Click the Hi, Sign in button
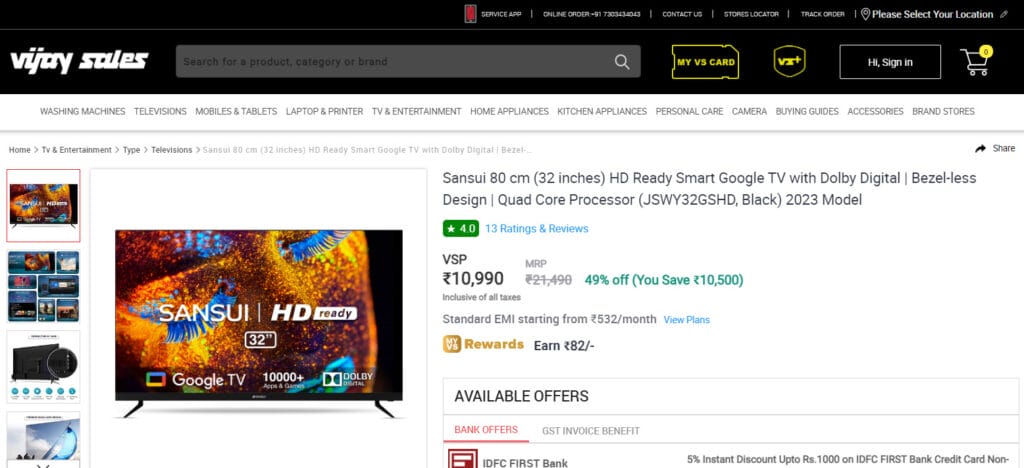Image resolution: width=1024 pixels, height=468 pixels. [x=890, y=62]
